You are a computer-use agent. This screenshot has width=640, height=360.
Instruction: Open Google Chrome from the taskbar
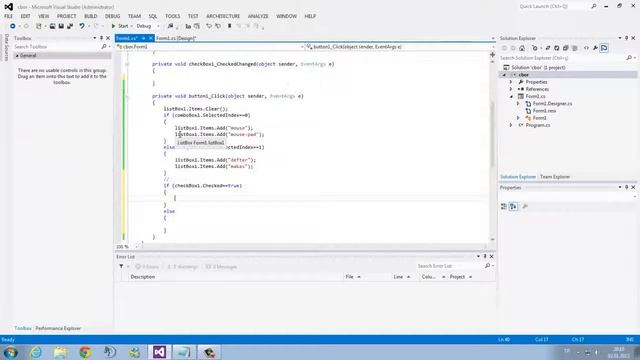85,351
